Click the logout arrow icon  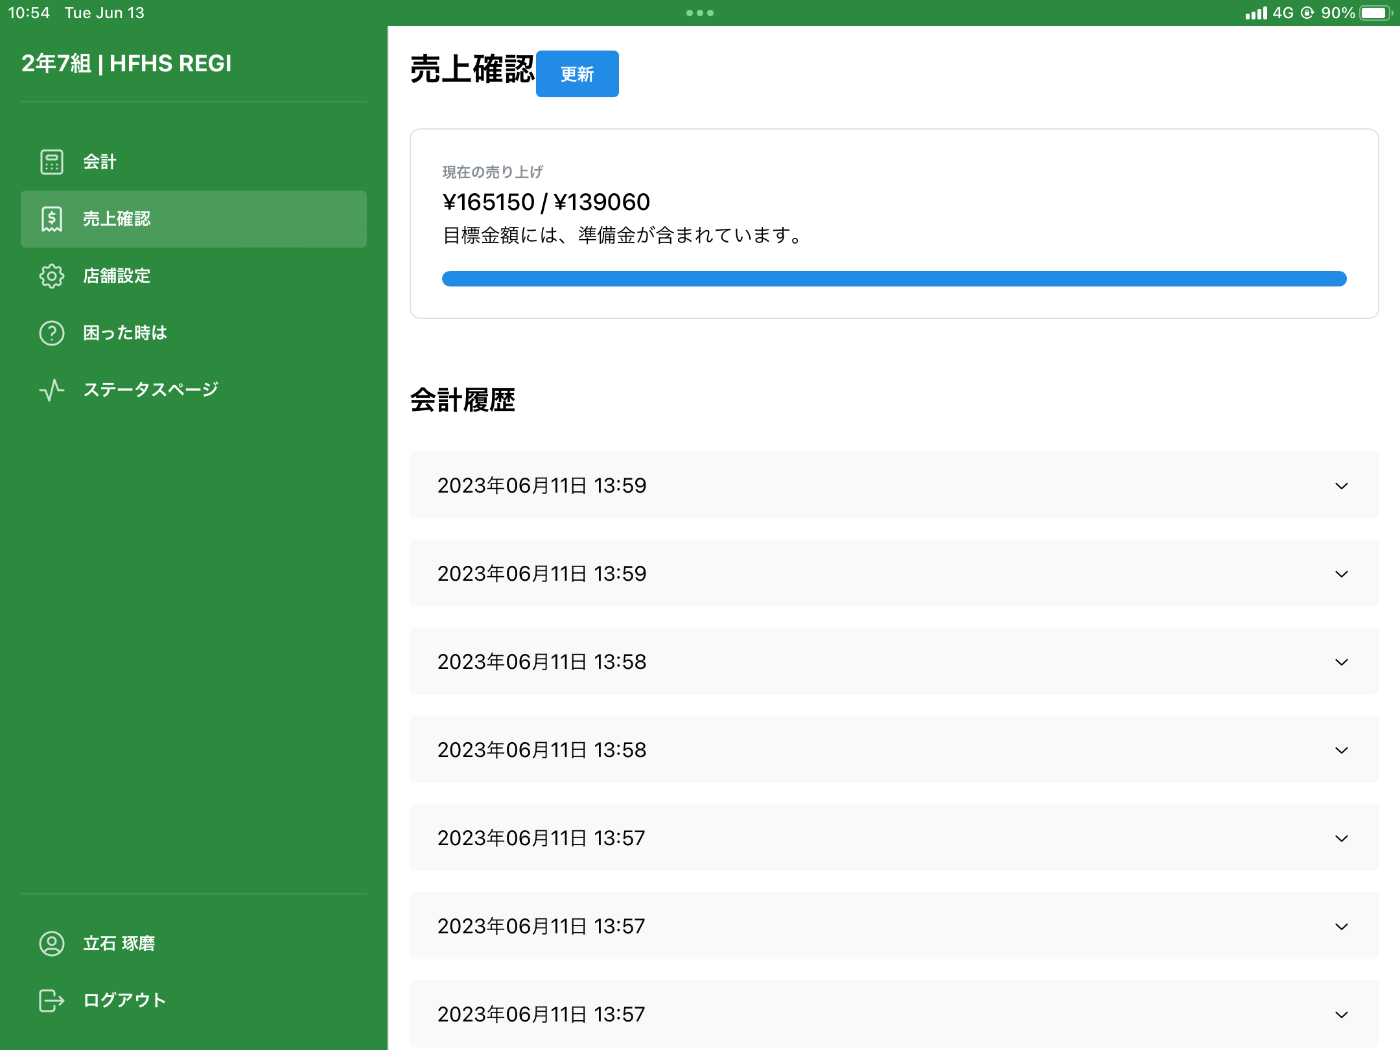pyautogui.click(x=52, y=1000)
